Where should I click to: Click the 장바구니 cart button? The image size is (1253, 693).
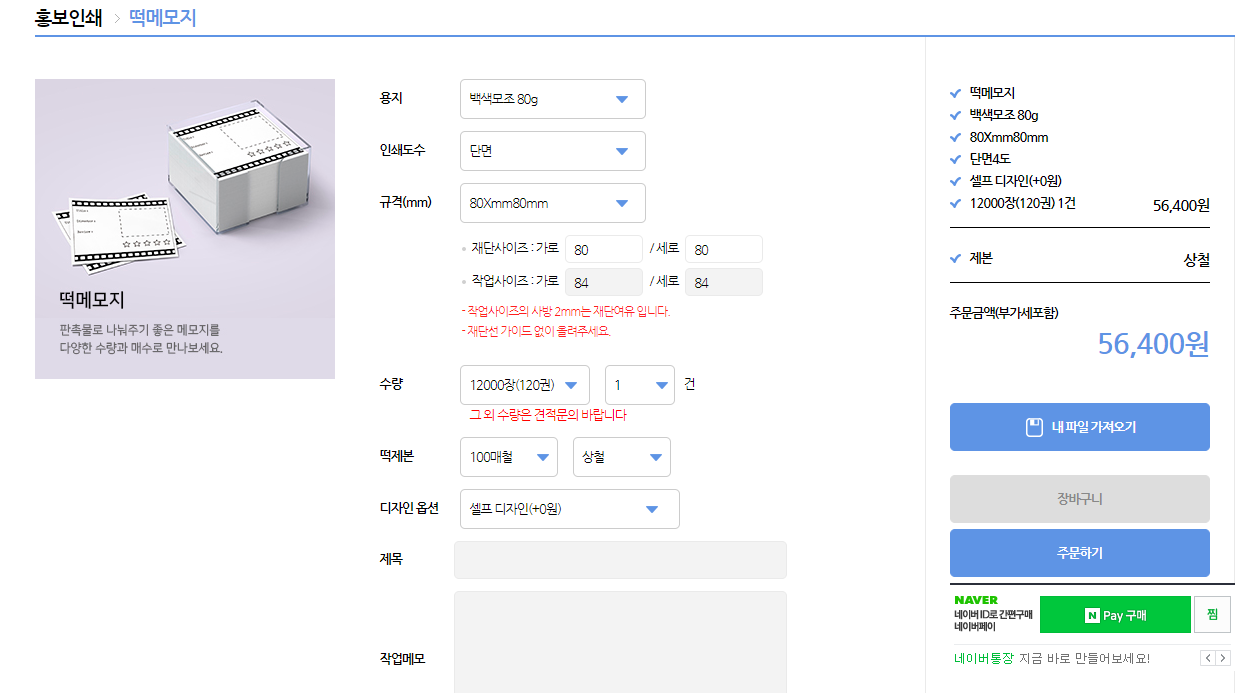click(1079, 499)
